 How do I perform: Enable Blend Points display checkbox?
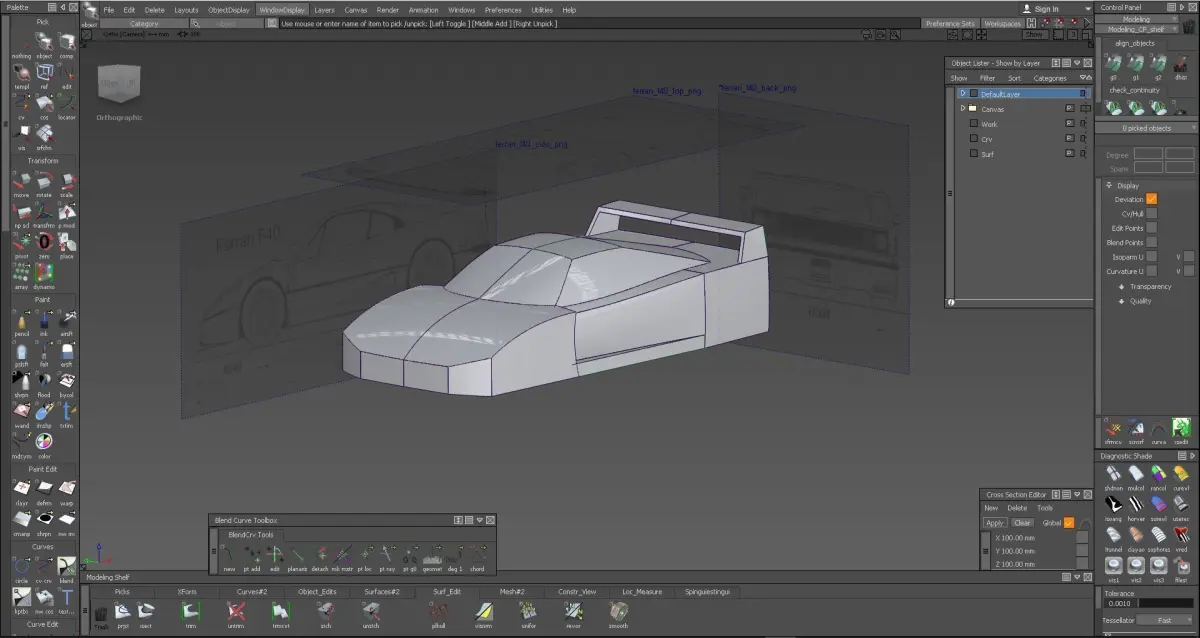[x=1151, y=242]
